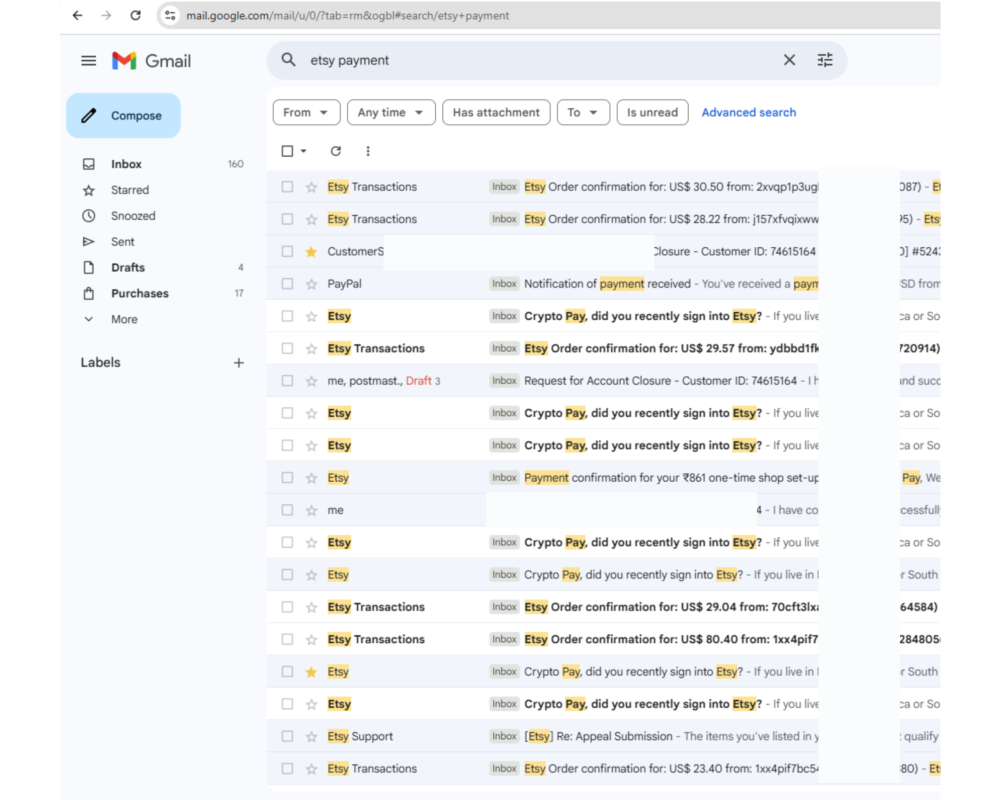This screenshot has height=800, width=1000.
Task: Go back with browser back arrow
Action: pyautogui.click(x=77, y=15)
